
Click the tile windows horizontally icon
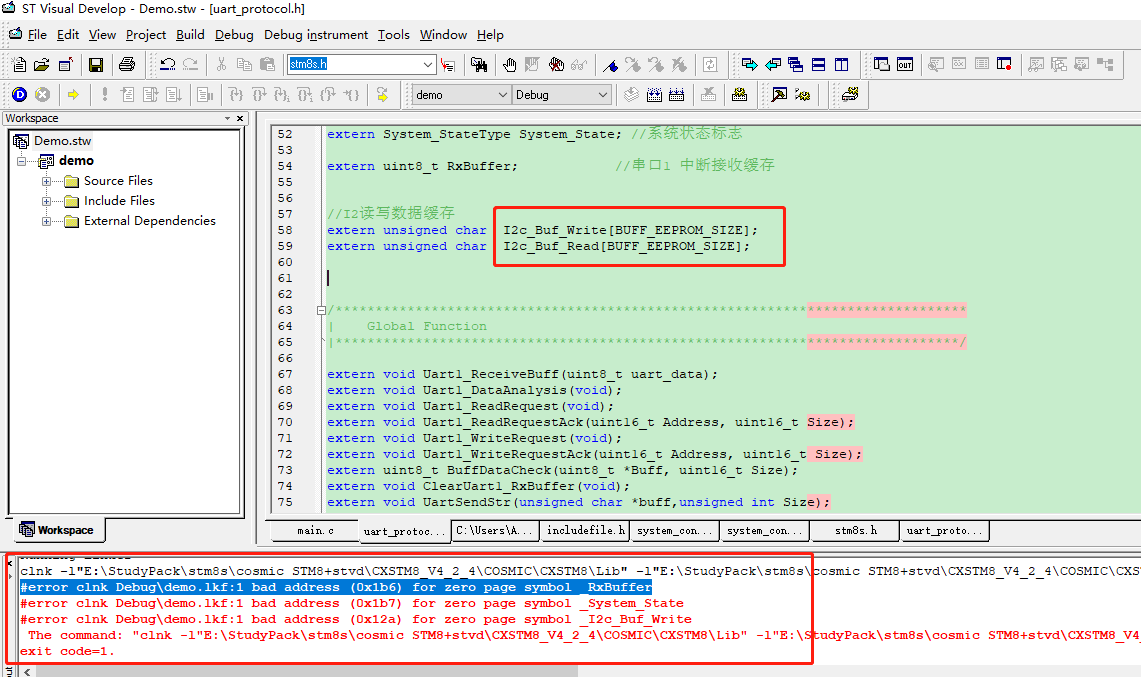(x=819, y=65)
